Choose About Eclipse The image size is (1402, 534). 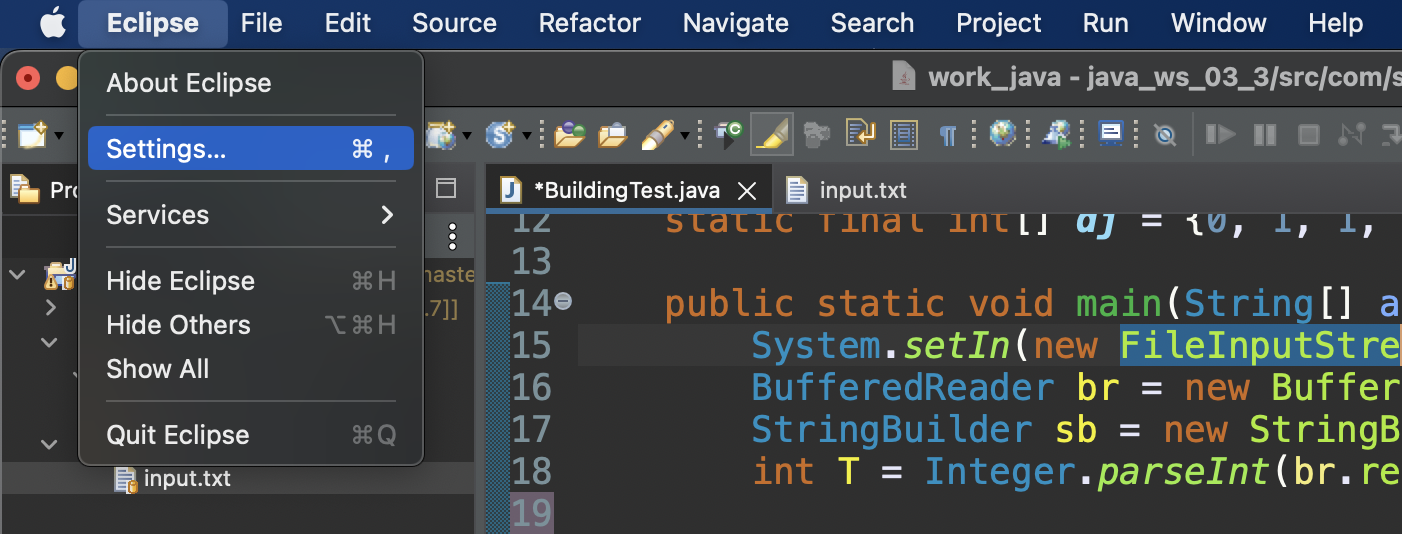pos(251,83)
